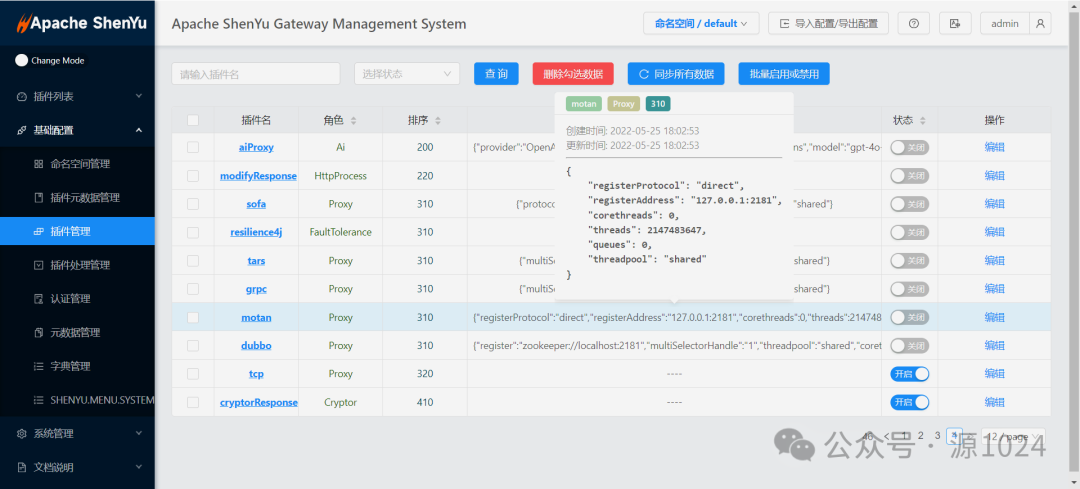The image size is (1080, 489).
Task: Click the 310 tag in popover
Action: tap(658, 104)
